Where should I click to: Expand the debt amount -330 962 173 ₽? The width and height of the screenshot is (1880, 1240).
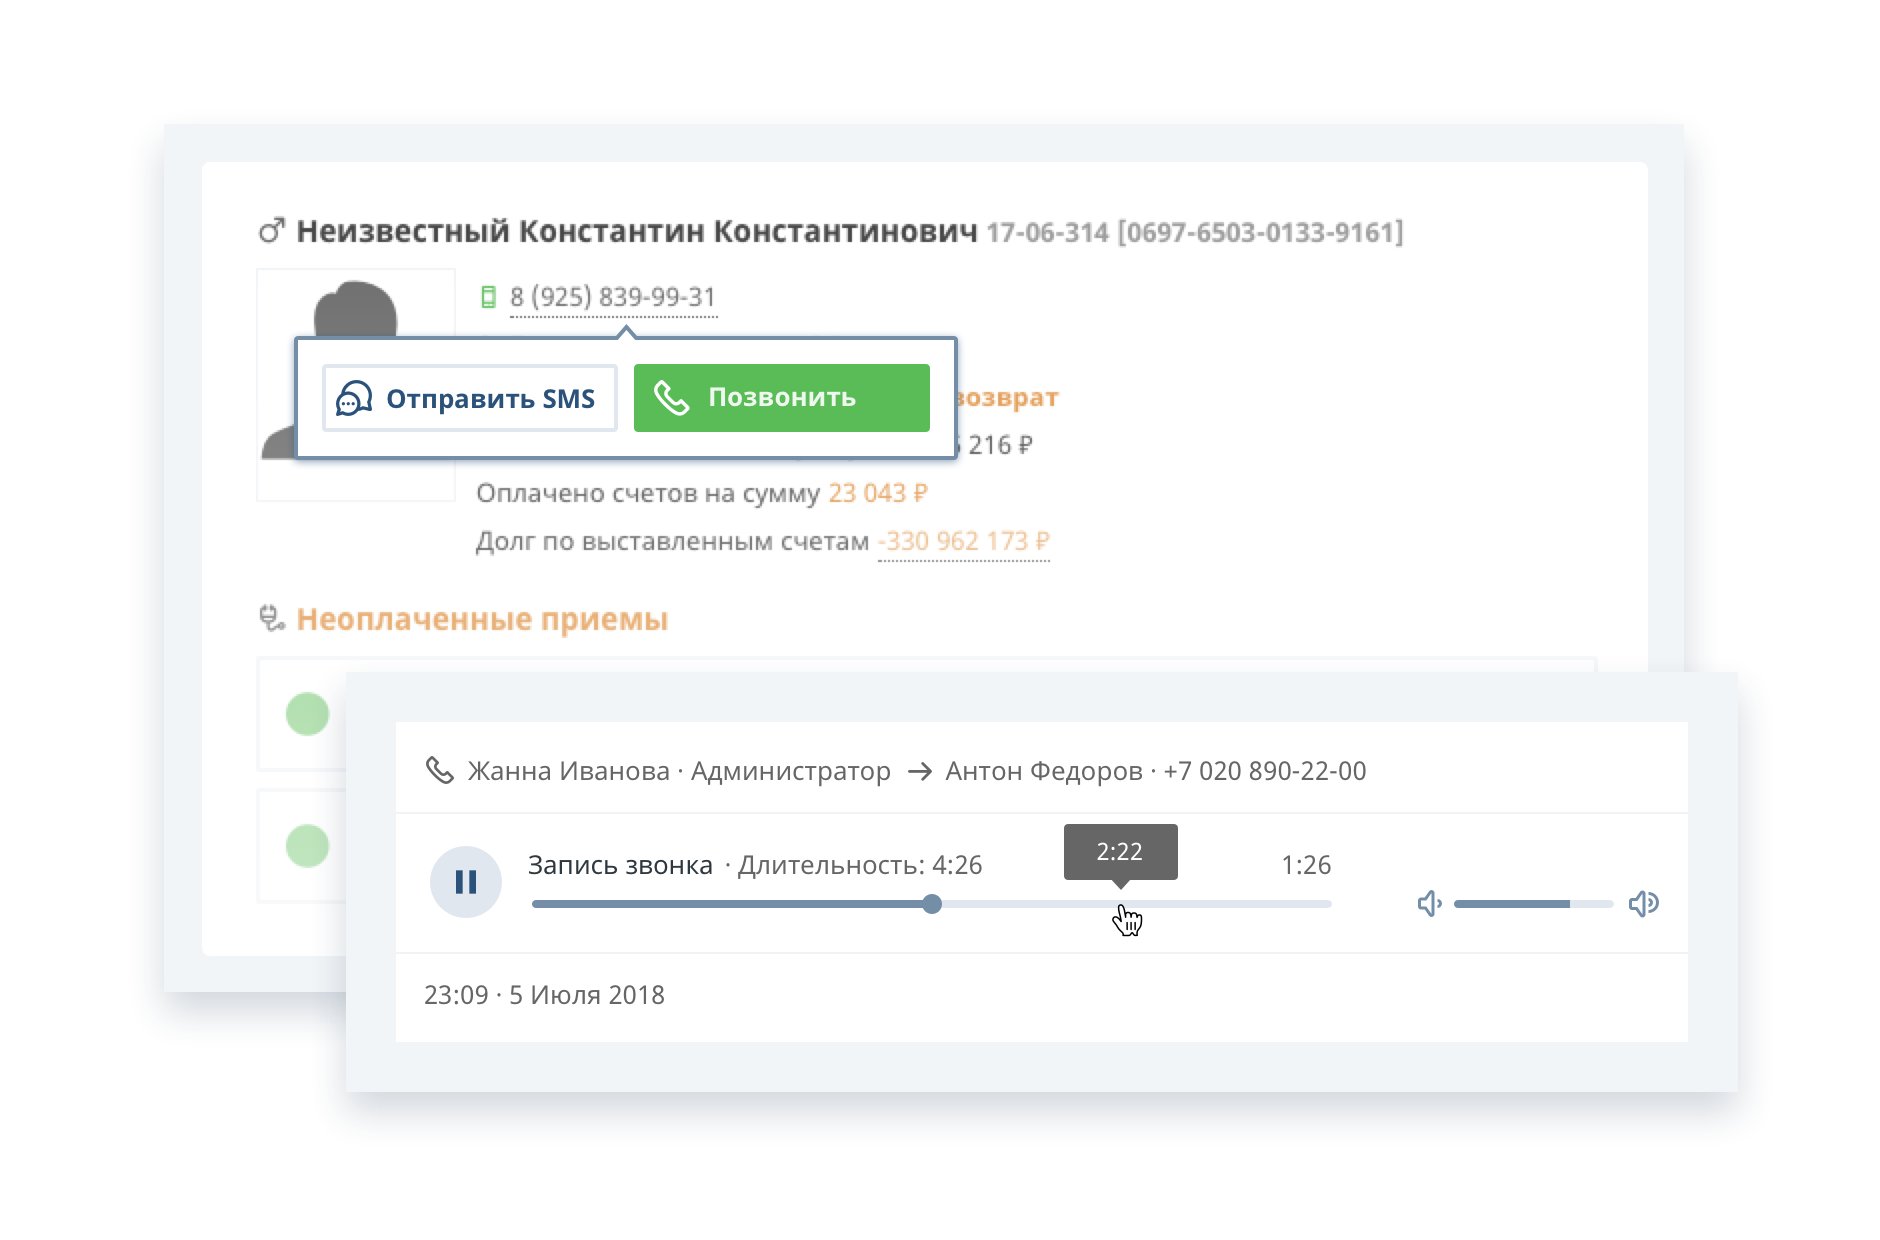coord(962,540)
